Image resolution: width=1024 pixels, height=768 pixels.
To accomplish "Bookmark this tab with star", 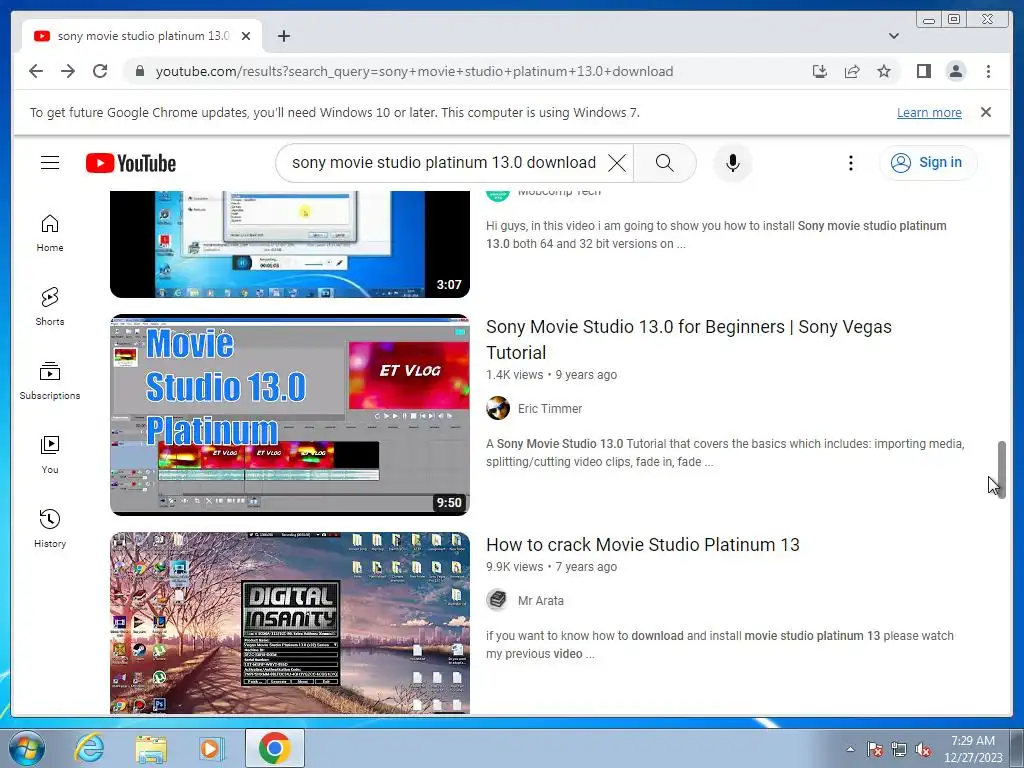I will click(884, 71).
